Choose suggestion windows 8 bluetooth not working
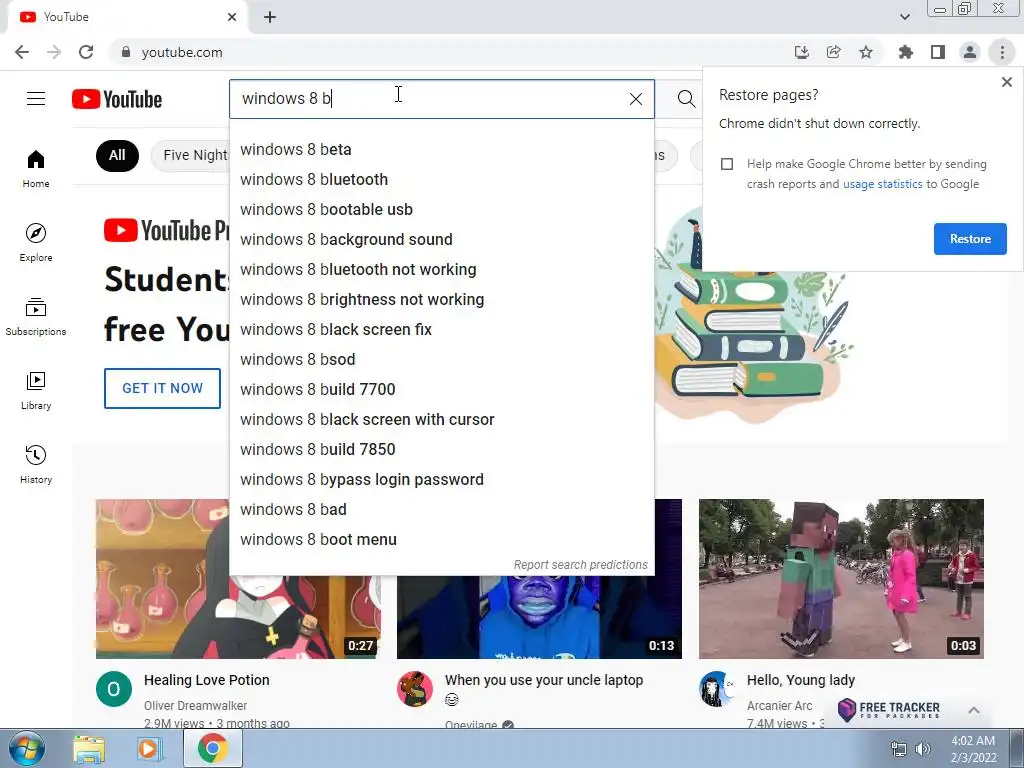 pyautogui.click(x=441, y=270)
